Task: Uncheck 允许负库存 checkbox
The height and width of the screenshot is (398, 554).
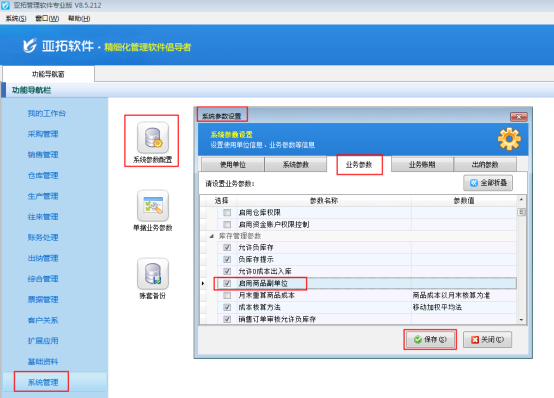Action: point(227,247)
